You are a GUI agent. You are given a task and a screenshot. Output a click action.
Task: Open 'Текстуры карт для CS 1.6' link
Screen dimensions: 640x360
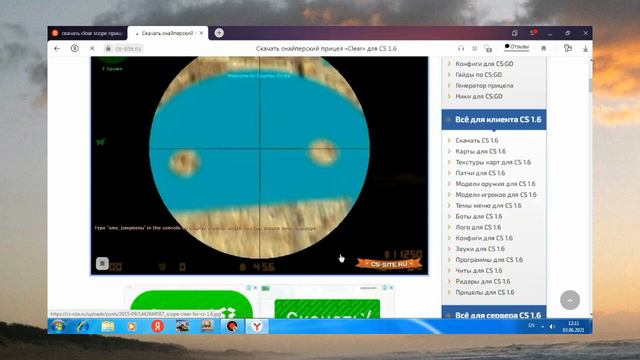point(493,162)
